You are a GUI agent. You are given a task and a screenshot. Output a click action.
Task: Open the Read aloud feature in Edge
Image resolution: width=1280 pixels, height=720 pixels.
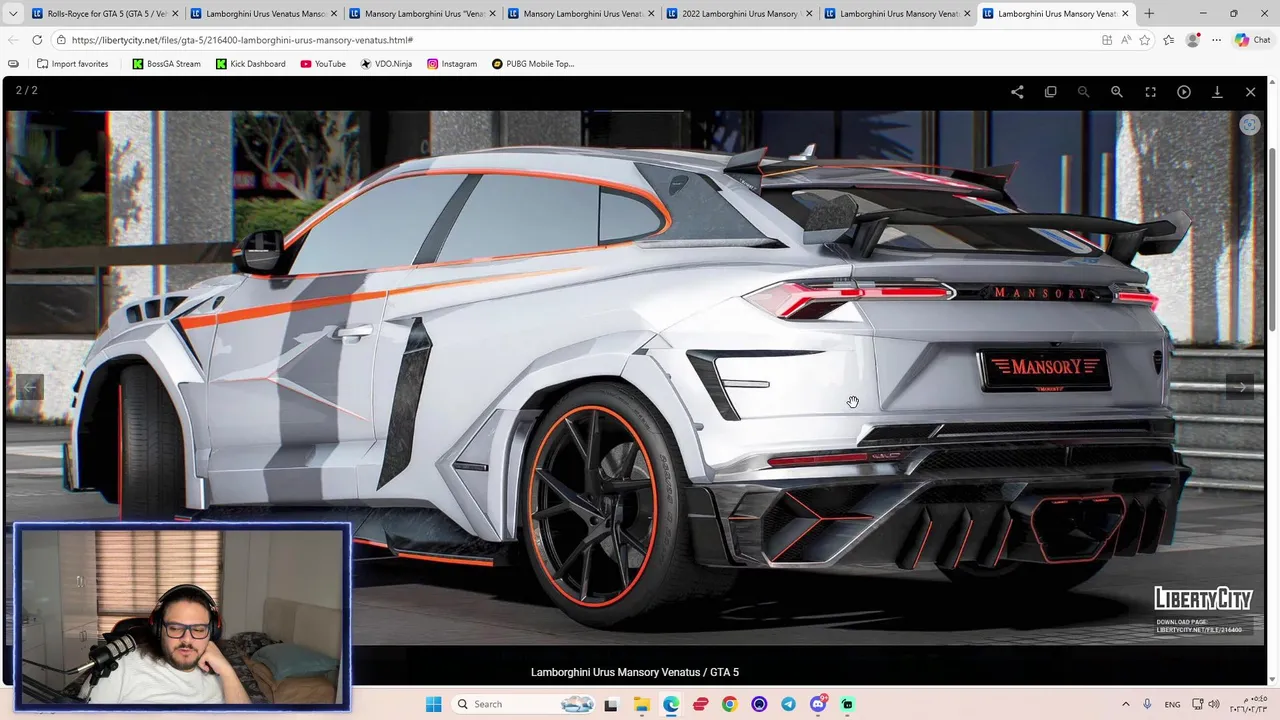[1126, 40]
